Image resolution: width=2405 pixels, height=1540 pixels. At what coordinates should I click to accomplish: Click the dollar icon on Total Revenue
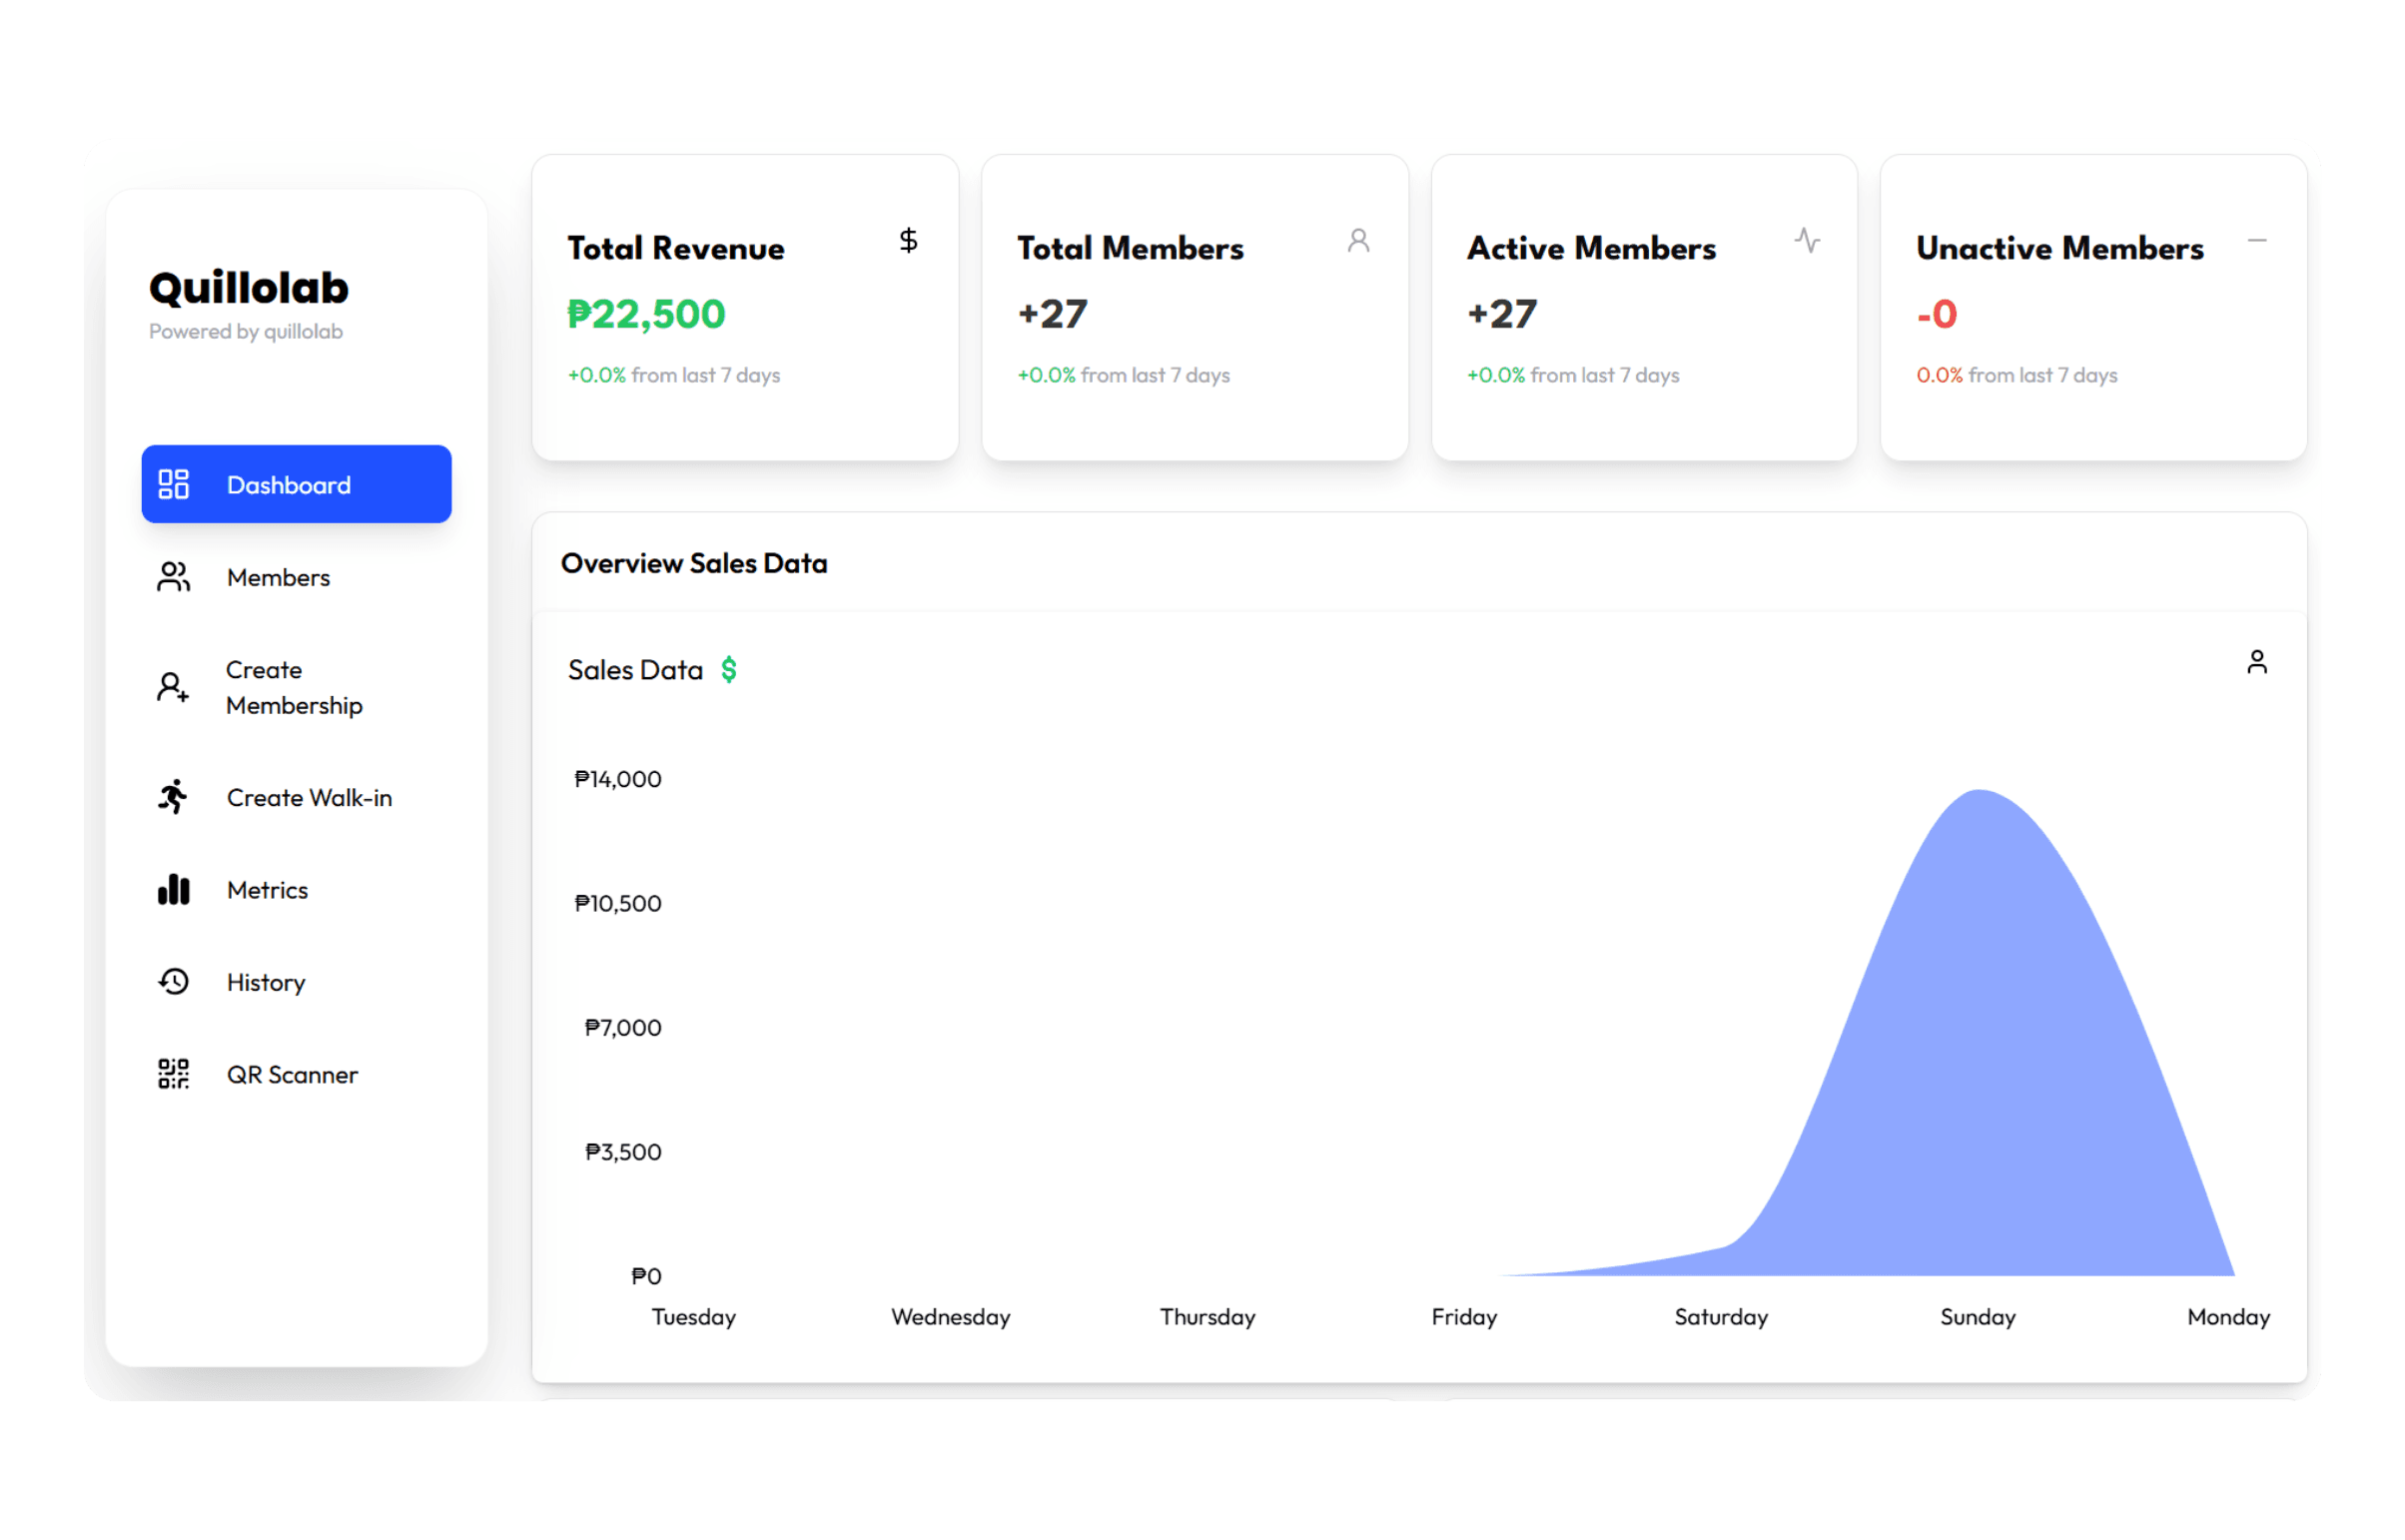pos(908,240)
